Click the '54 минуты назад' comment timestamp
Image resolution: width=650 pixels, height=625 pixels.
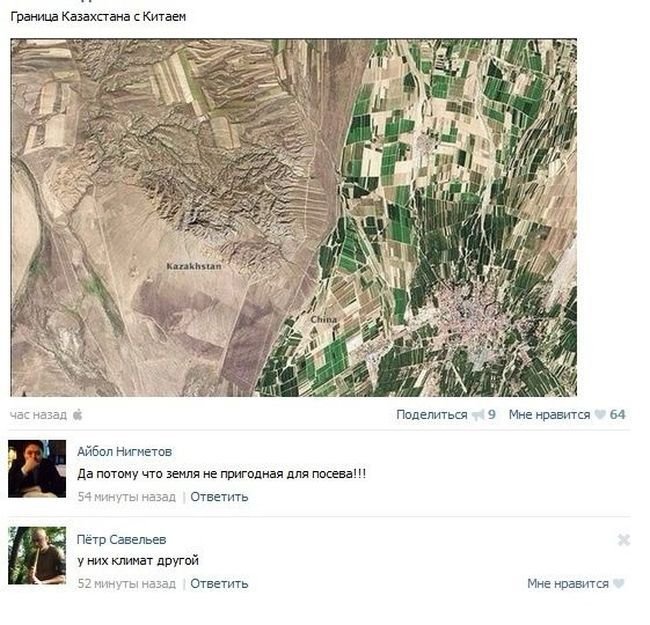coord(126,497)
